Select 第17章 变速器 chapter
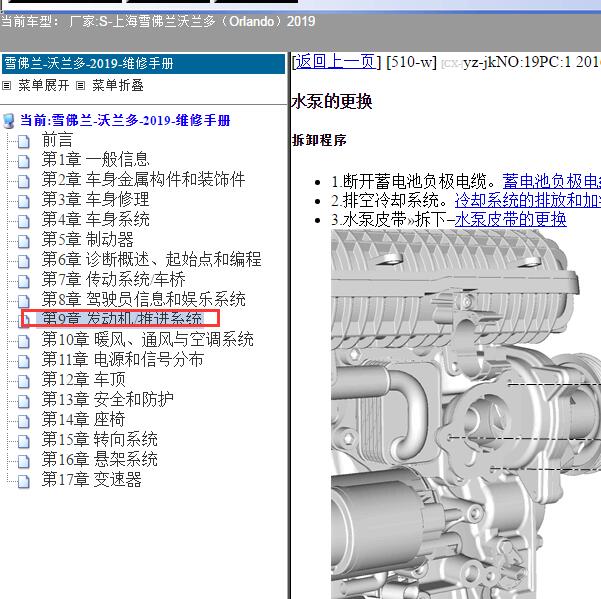601x599 pixels. (x=92, y=479)
